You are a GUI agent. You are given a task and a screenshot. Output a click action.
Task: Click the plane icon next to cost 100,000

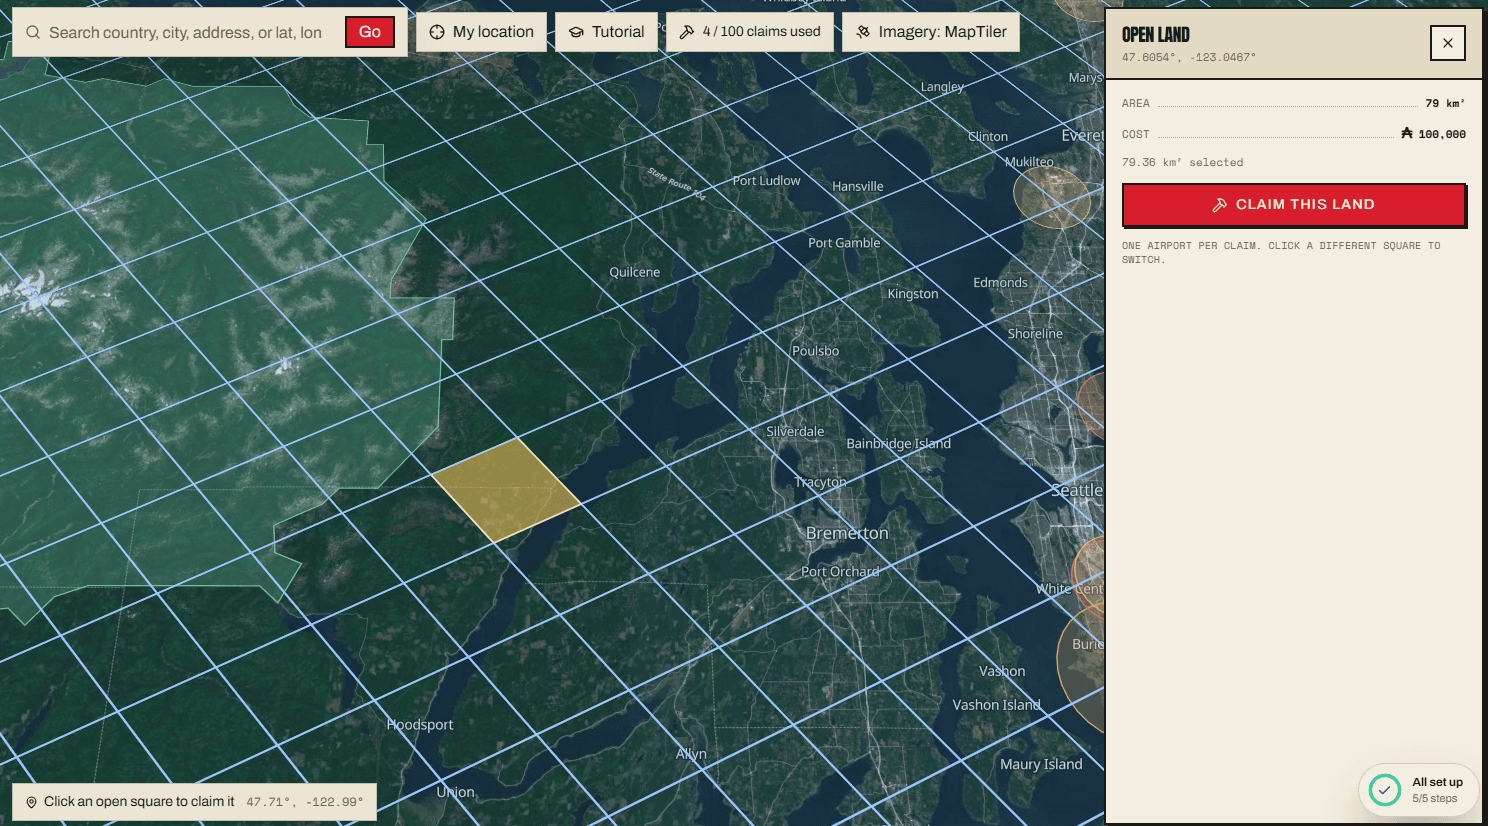point(1407,133)
